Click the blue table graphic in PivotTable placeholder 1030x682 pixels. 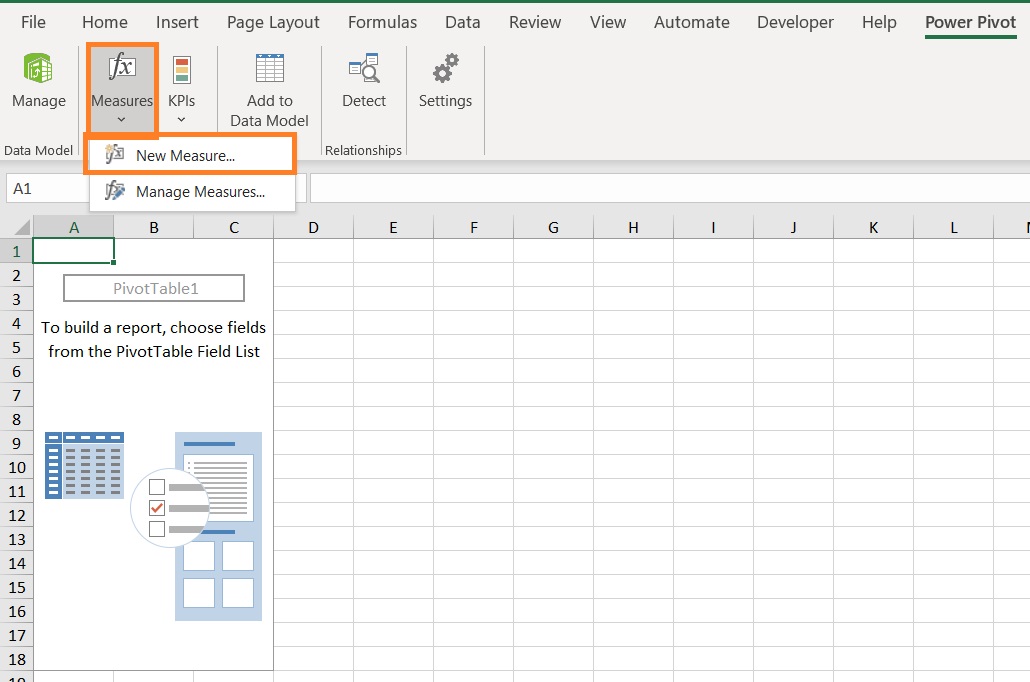pos(84,465)
